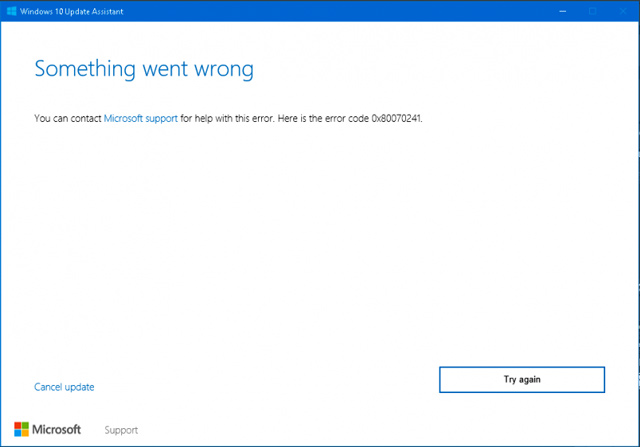This screenshot has width=640, height=447.
Task: Click the Try again button
Action: tap(522, 380)
